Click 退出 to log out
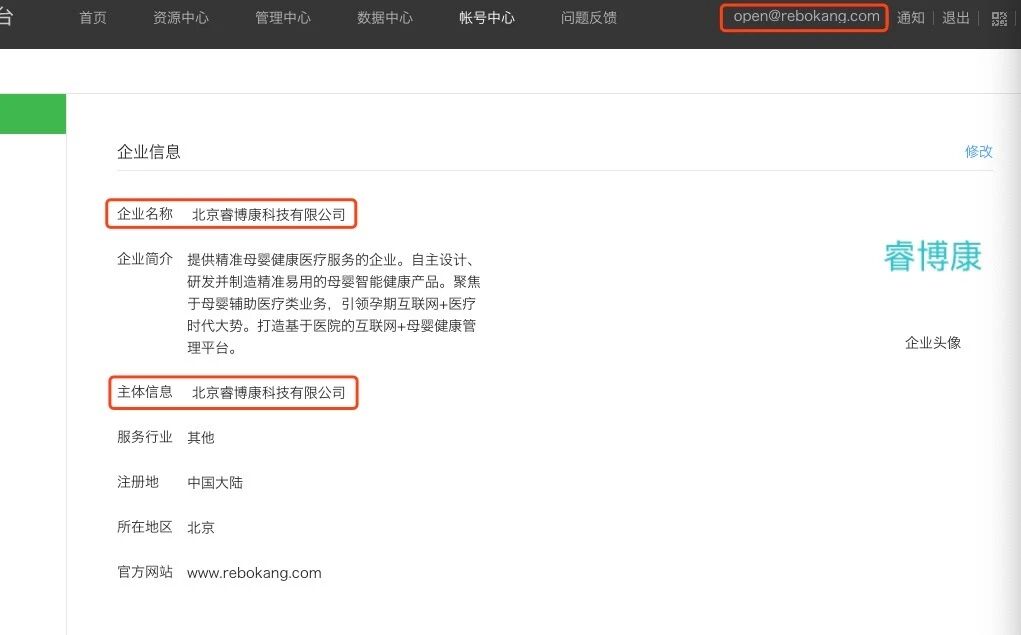This screenshot has width=1021, height=635. [x=956, y=18]
